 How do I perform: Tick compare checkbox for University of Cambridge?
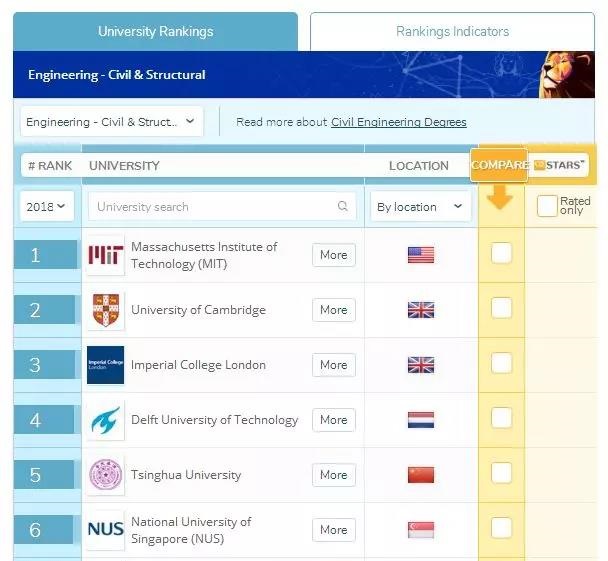point(501,308)
